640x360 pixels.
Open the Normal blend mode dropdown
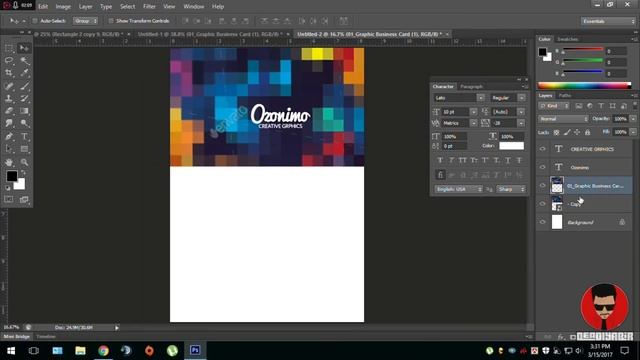click(x=563, y=119)
